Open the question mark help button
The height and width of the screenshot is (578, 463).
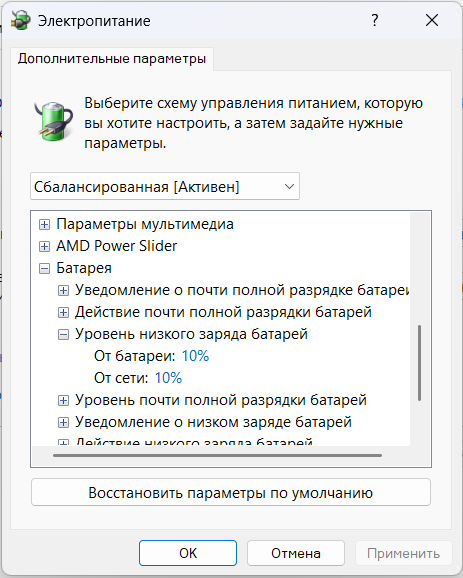(375, 20)
